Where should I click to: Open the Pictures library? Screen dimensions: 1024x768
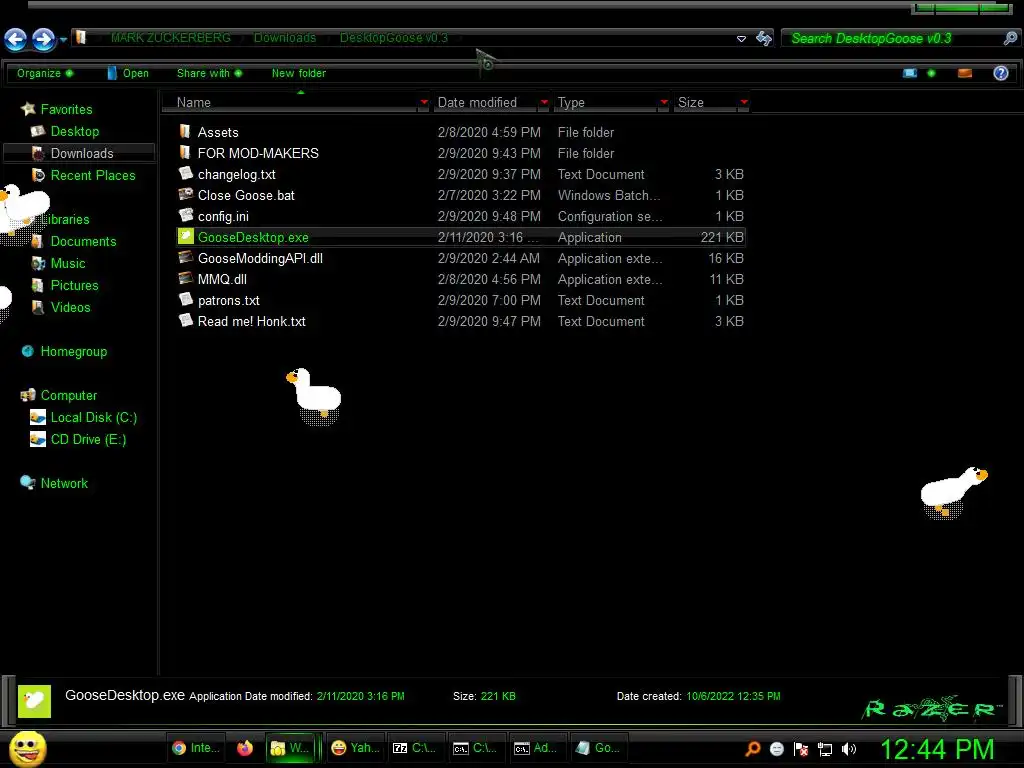coord(65,285)
